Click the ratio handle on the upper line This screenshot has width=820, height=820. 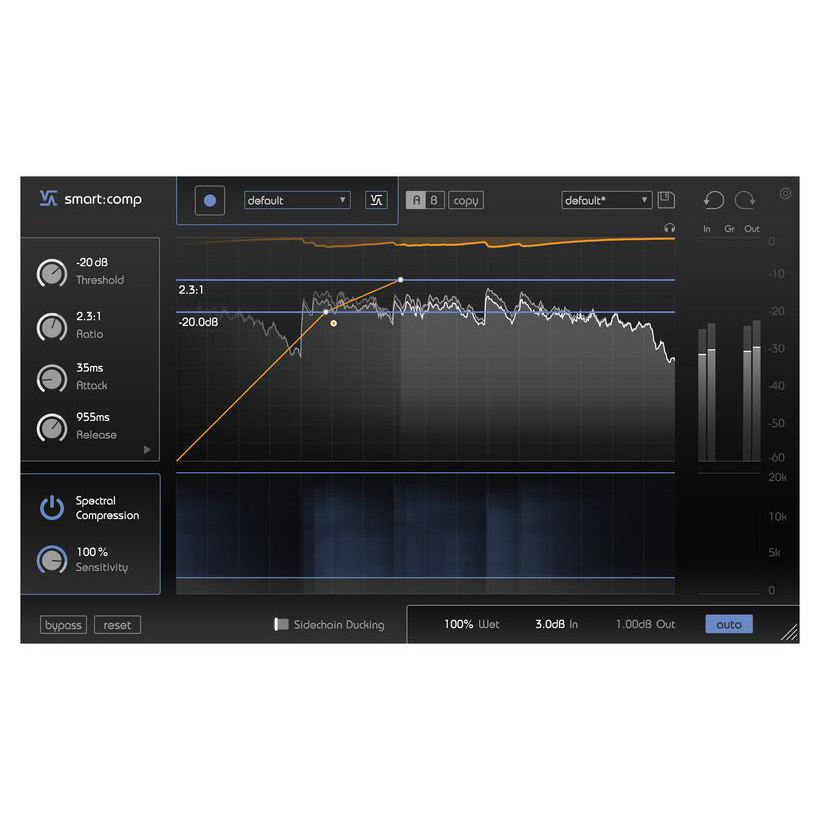coord(401,280)
